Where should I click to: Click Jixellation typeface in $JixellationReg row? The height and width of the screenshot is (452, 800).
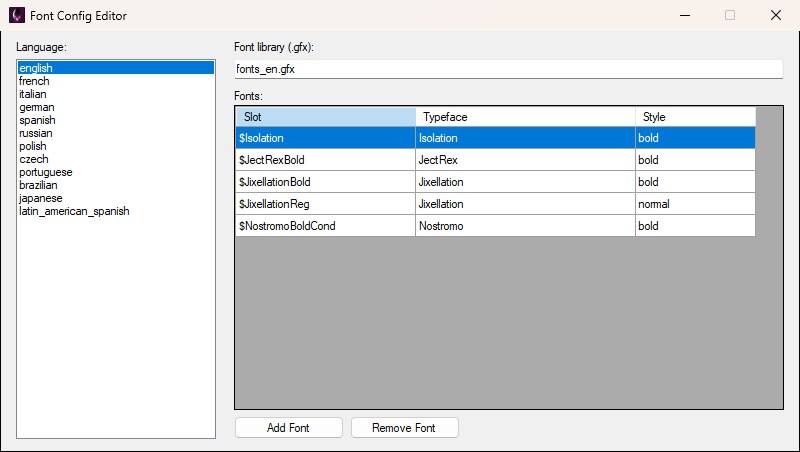coord(526,204)
